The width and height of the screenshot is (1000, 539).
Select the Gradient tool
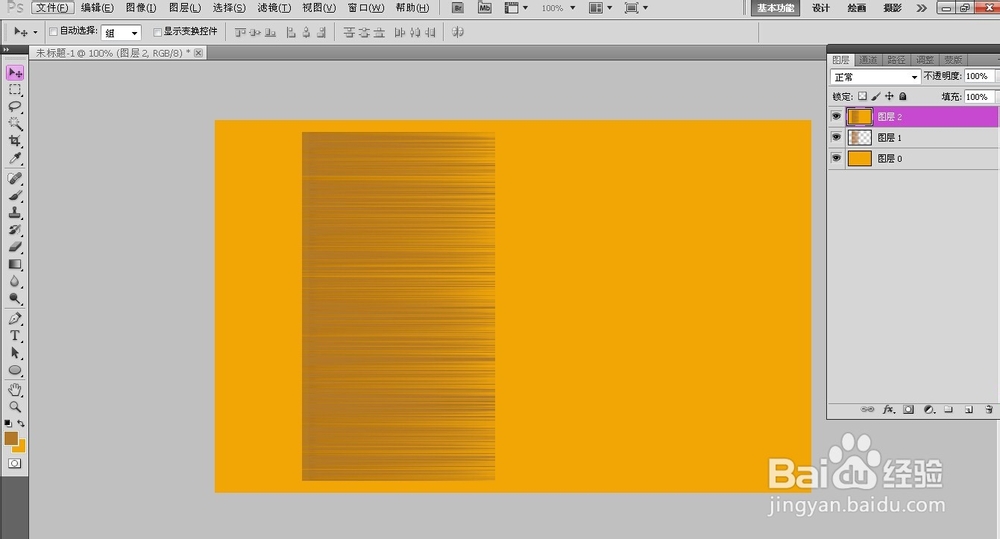(15, 264)
